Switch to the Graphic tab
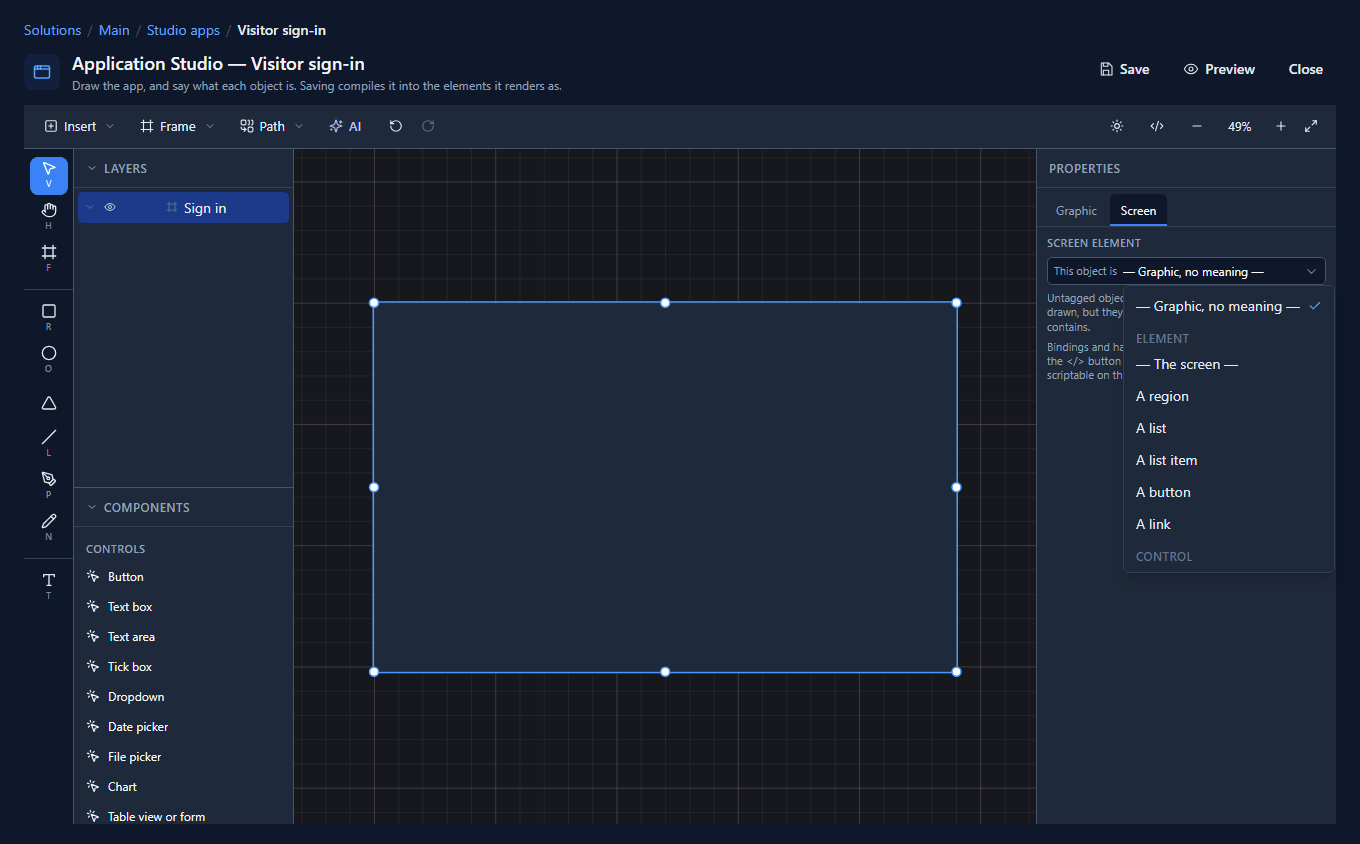This screenshot has height=844, width=1360. 1076,211
